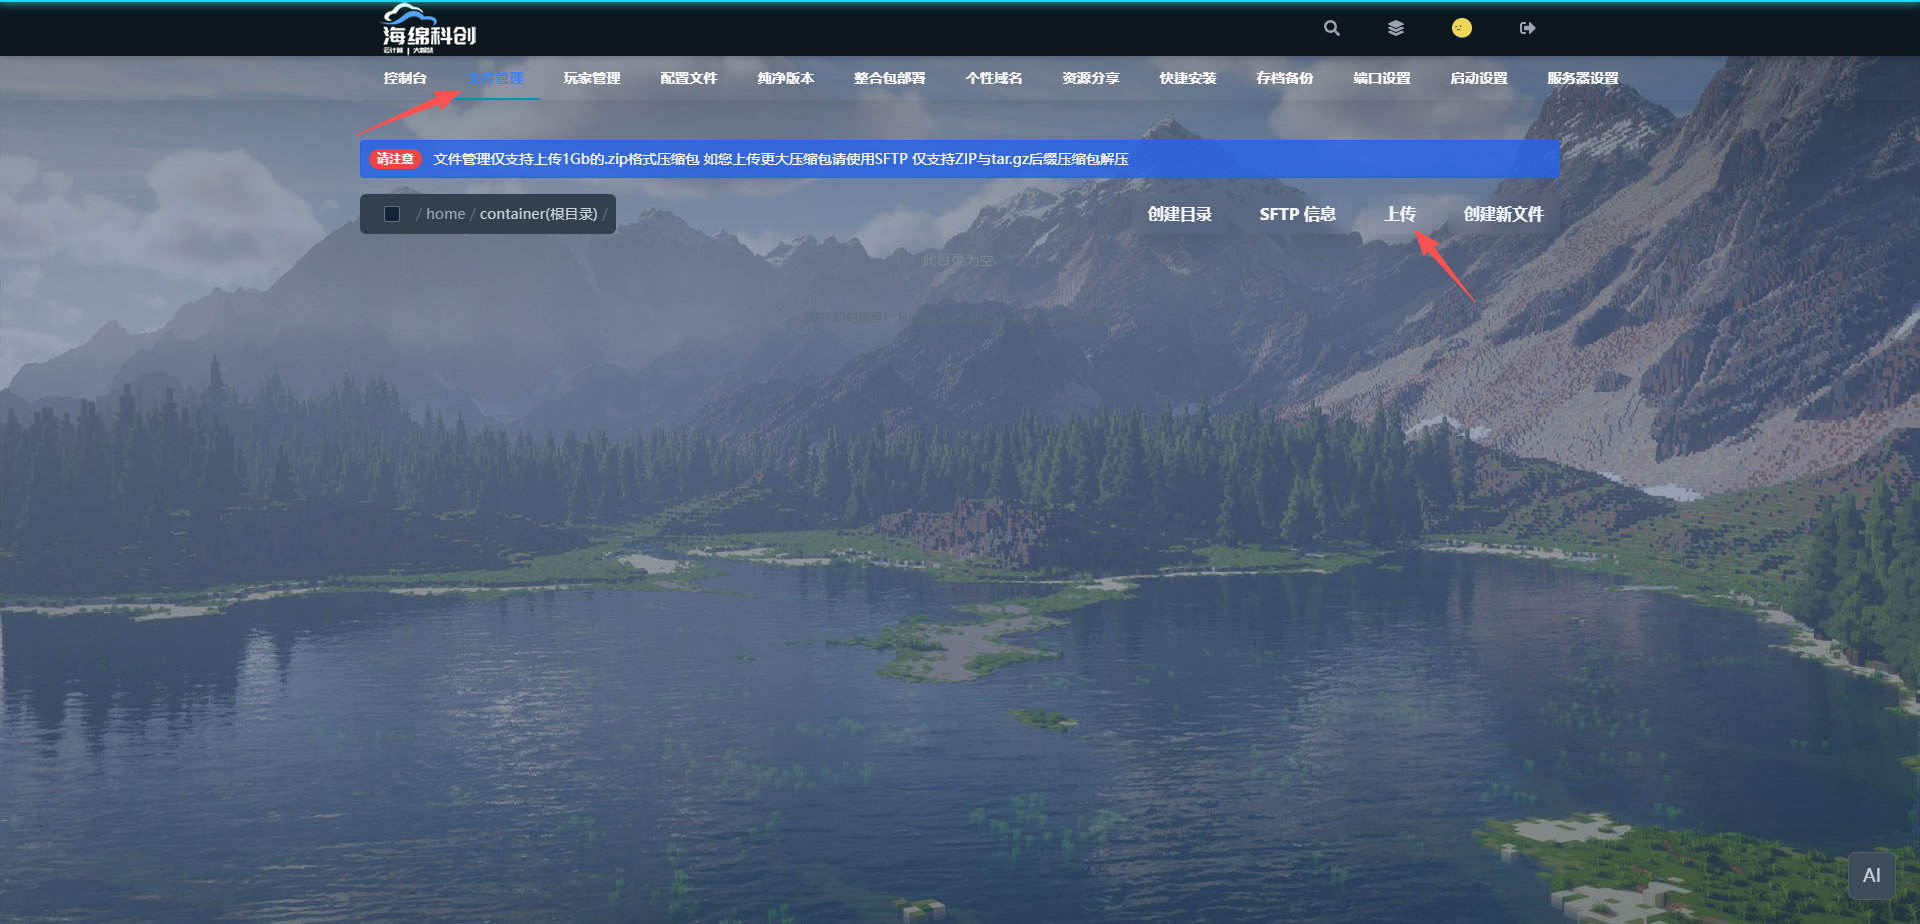Click the yellow face avatar icon

(x=1461, y=28)
